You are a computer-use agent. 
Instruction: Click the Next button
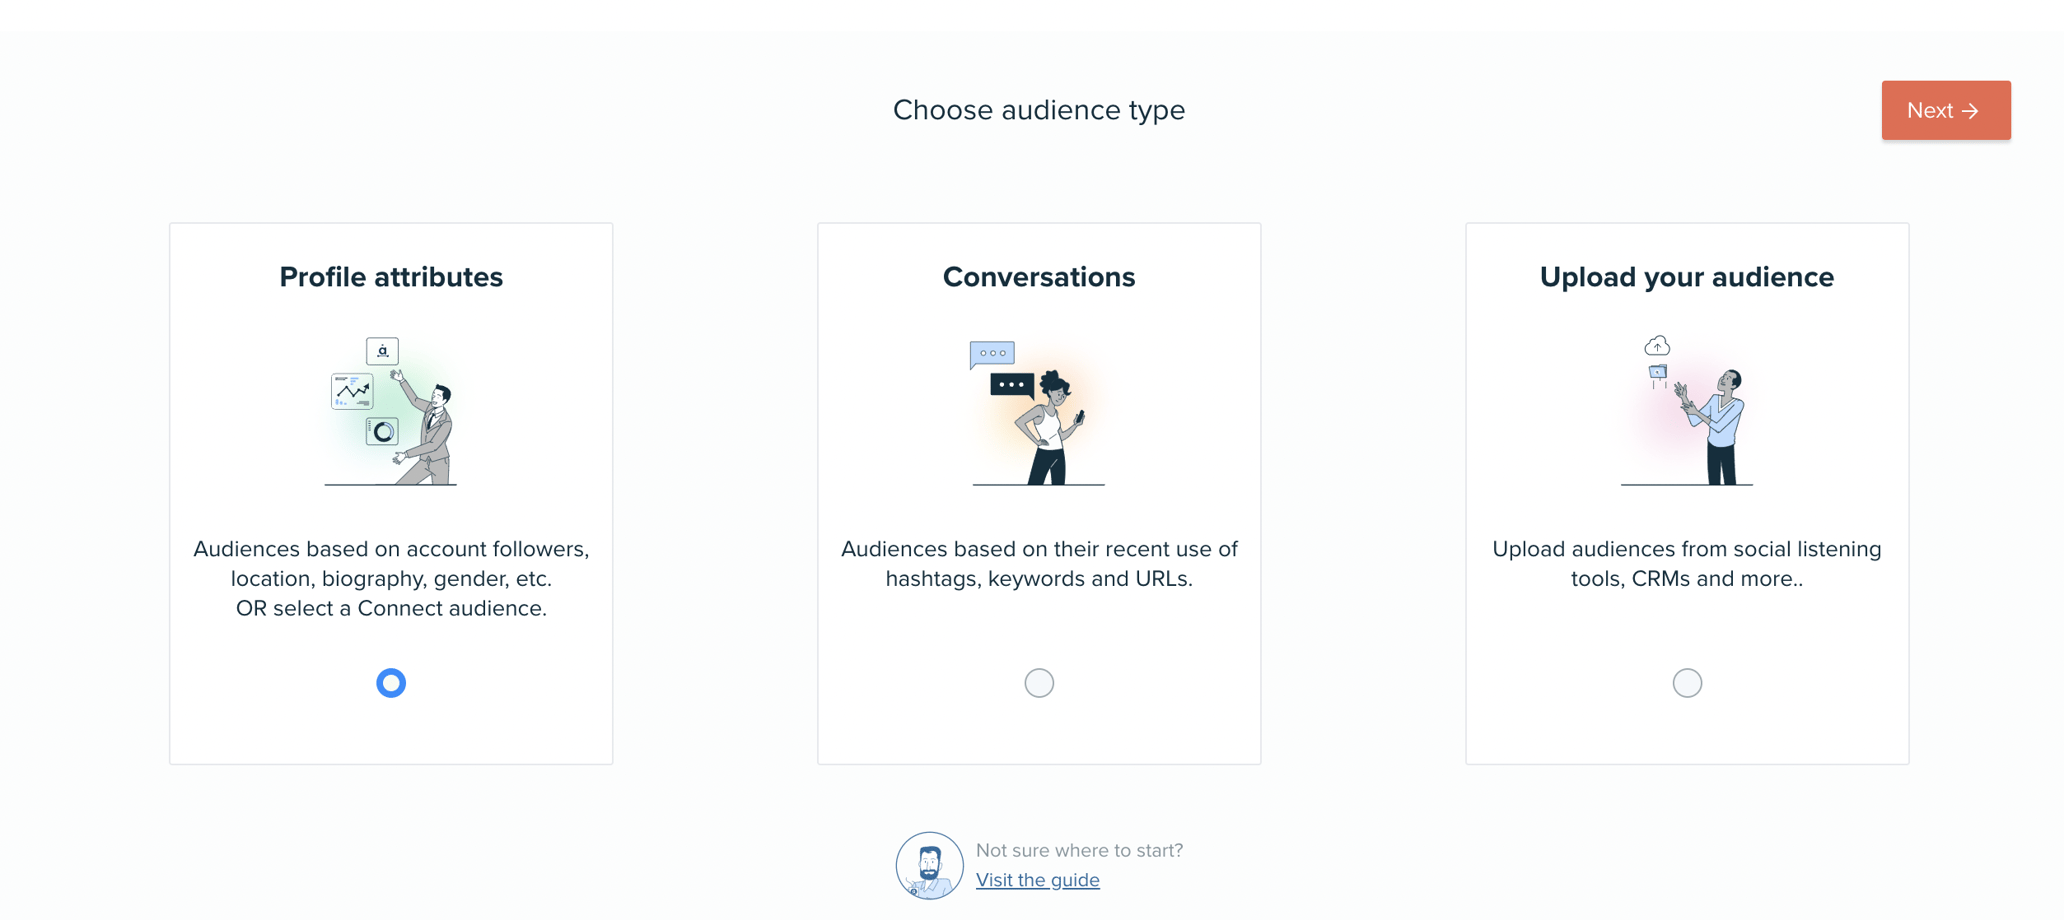tap(1945, 110)
